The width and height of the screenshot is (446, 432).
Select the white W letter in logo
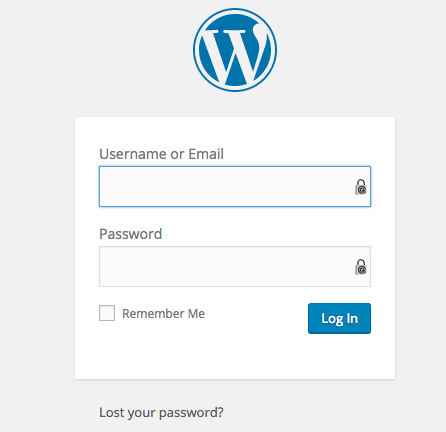(x=235, y=55)
